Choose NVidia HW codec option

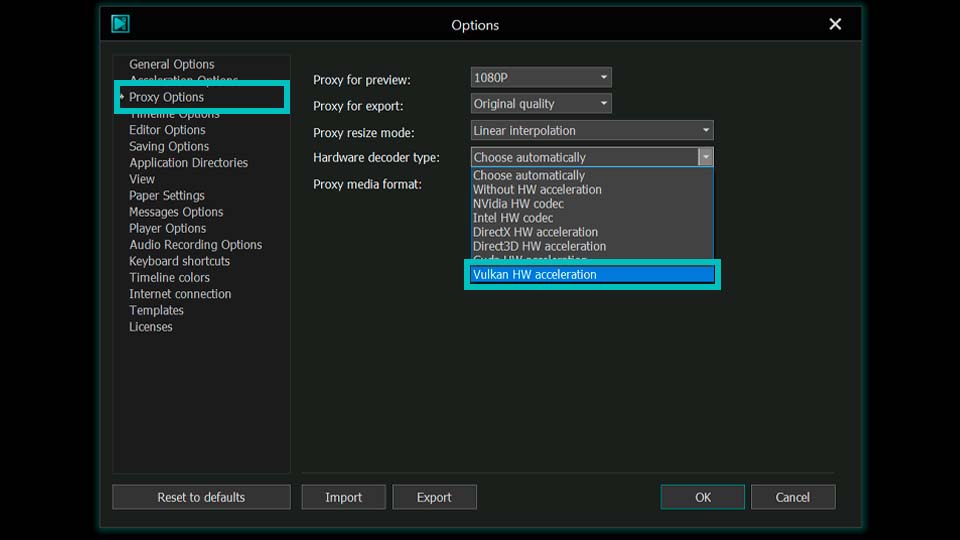[592, 204]
